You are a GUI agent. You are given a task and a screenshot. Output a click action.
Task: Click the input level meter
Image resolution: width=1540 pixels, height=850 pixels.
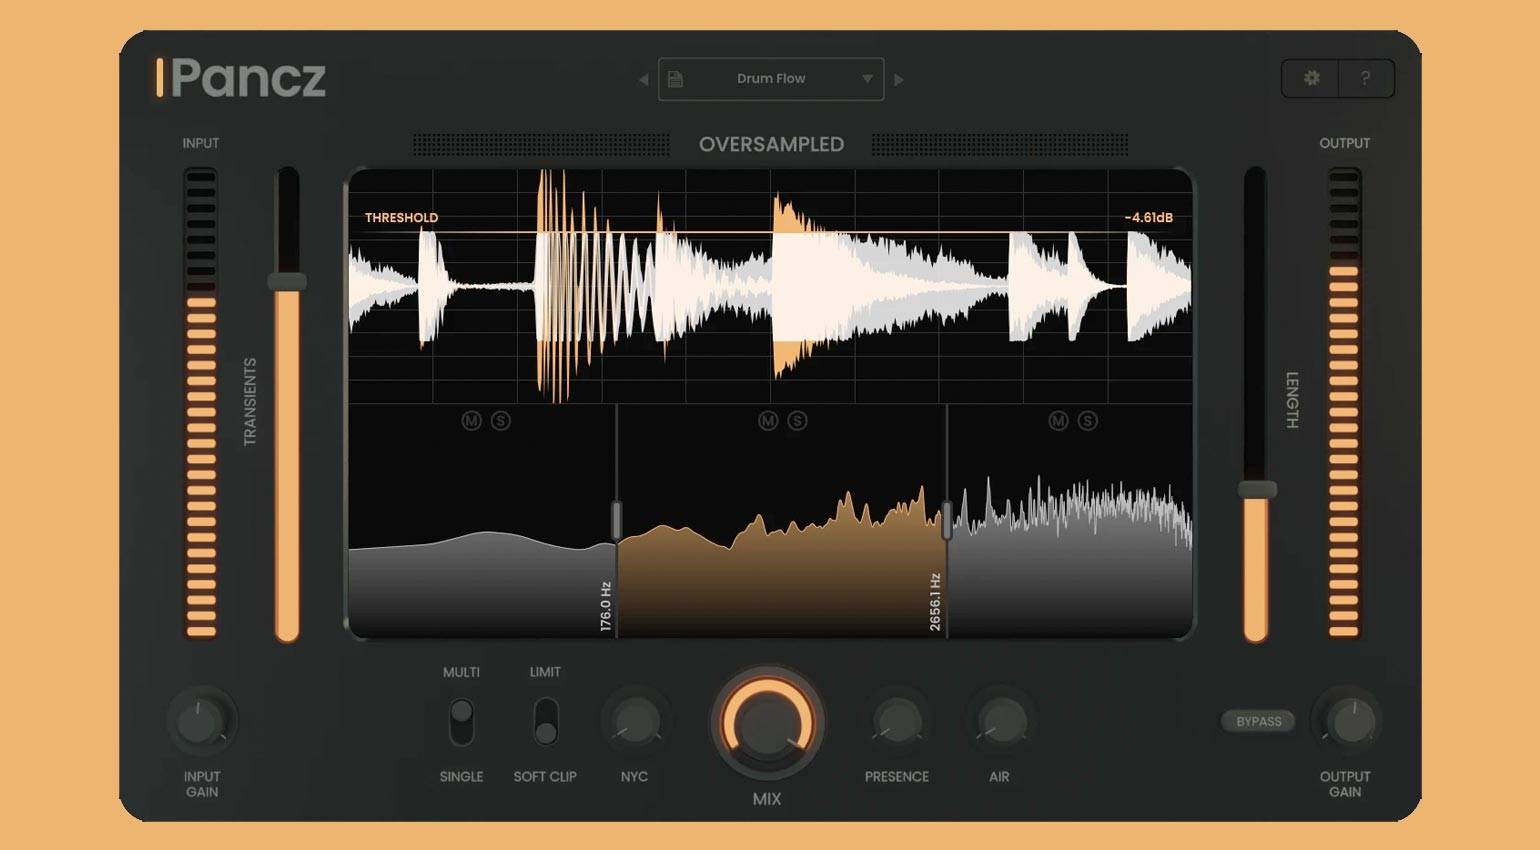201,402
